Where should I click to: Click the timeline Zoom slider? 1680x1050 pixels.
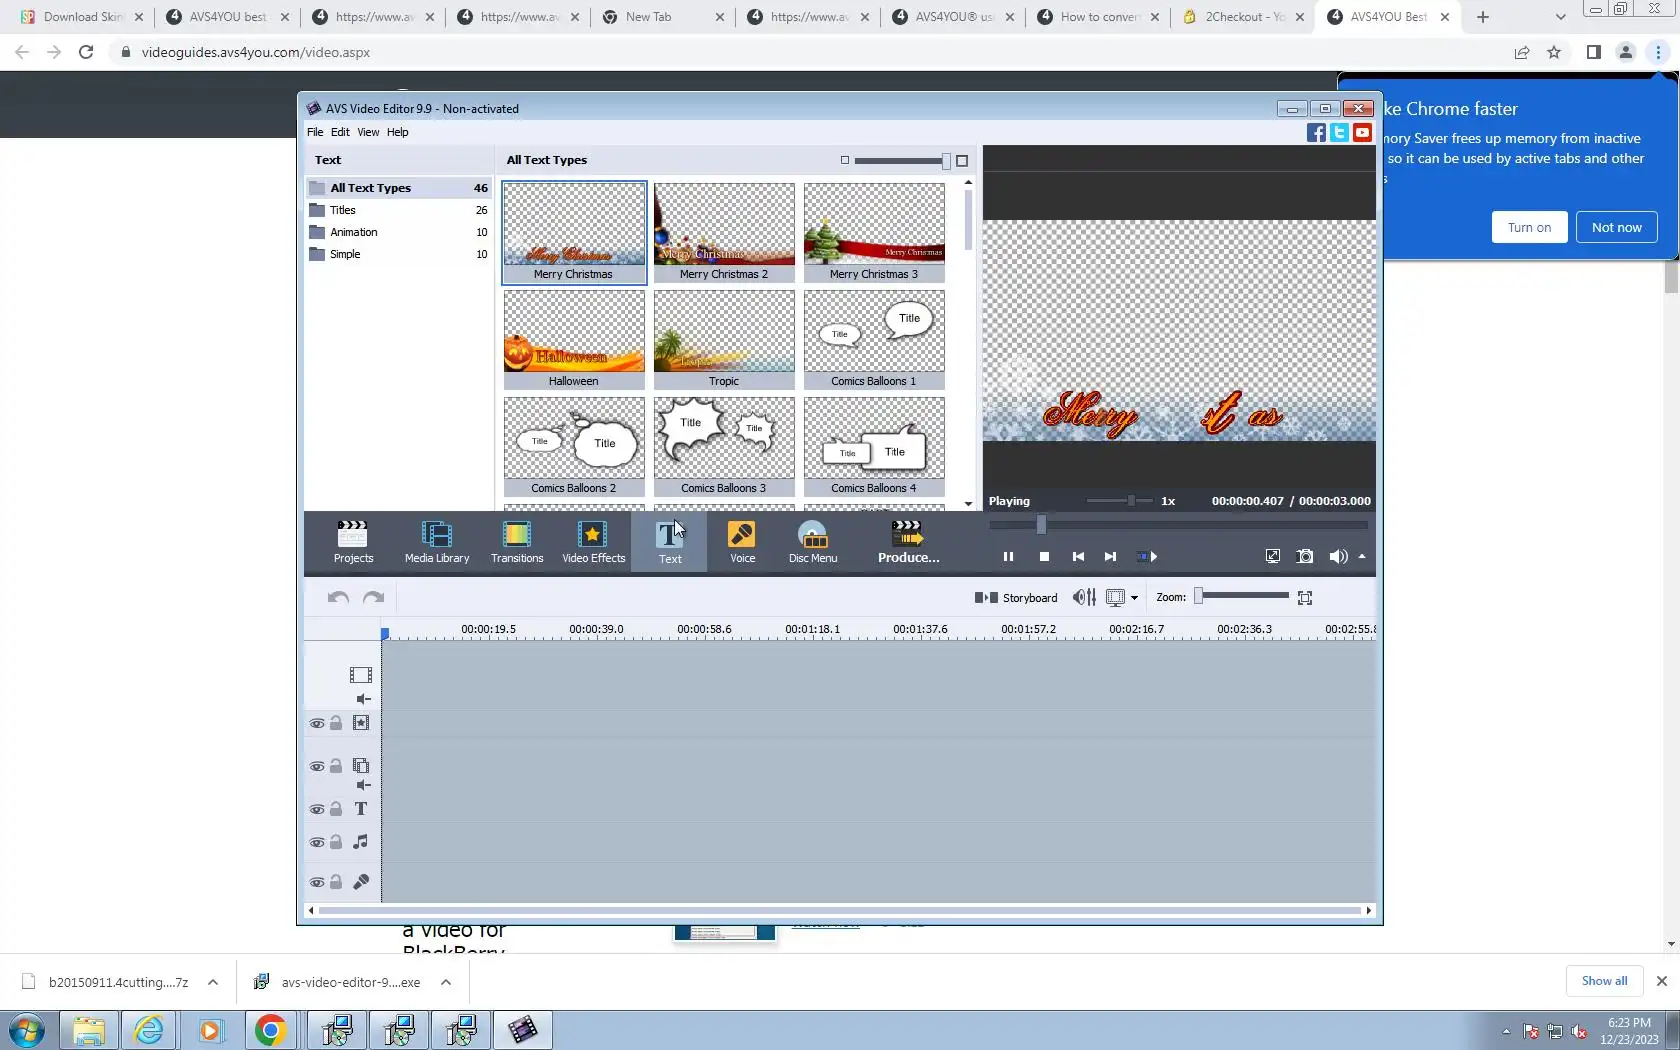[1242, 597]
